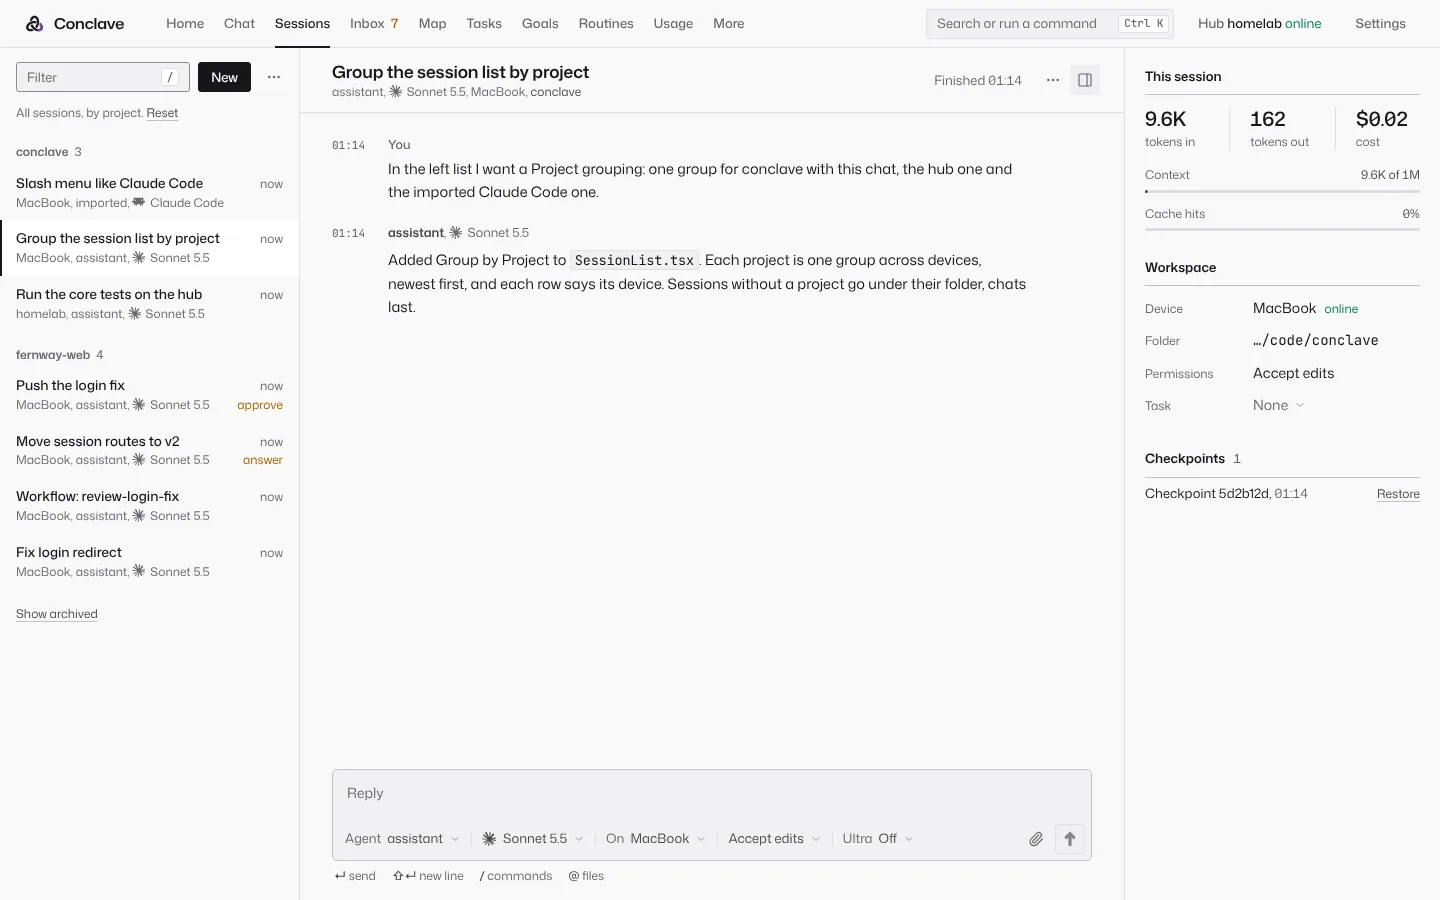Open session Slash menu like Claude Code
Viewport: 1440px width, 900px height.
(x=149, y=193)
